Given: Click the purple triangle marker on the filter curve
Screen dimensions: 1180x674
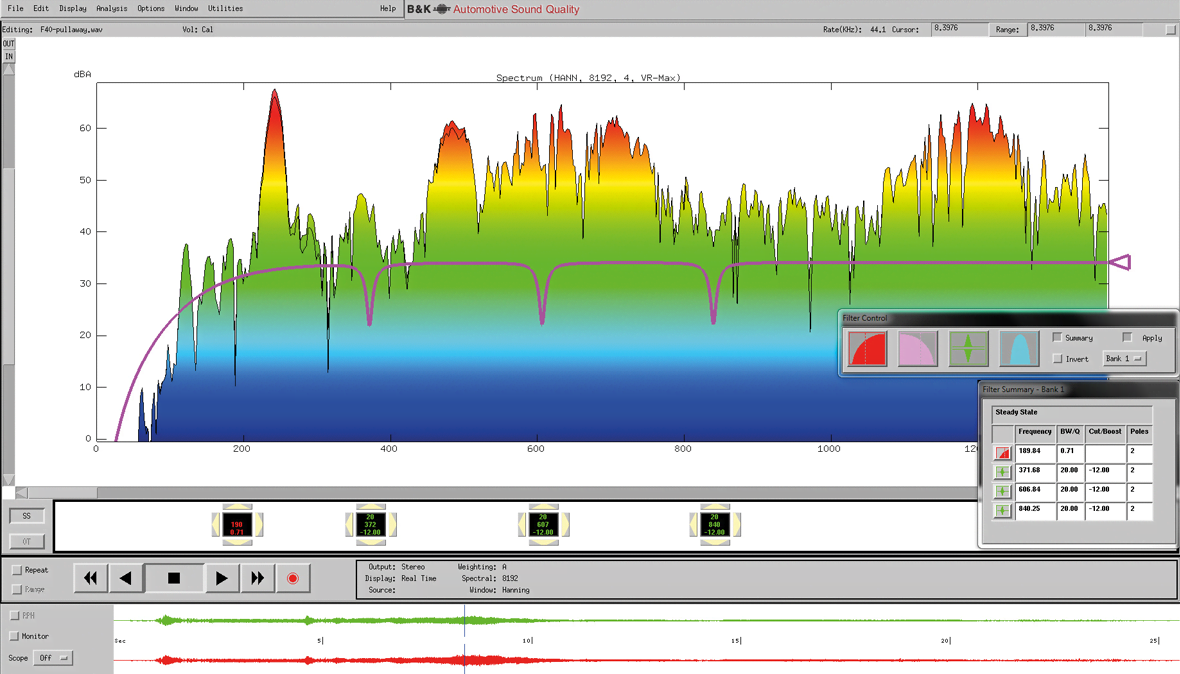Looking at the screenshot, I should pyautogui.click(x=1120, y=263).
